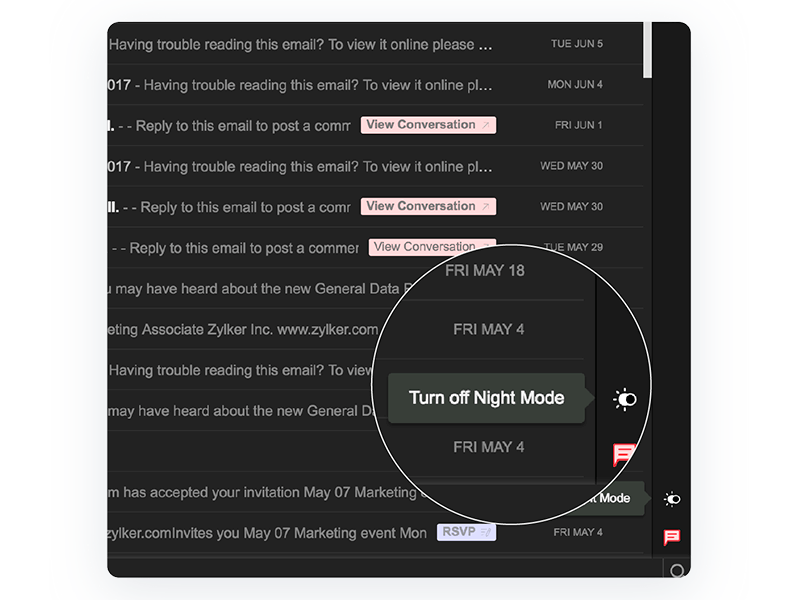Click the small night mode switch in sidebar

point(673,499)
